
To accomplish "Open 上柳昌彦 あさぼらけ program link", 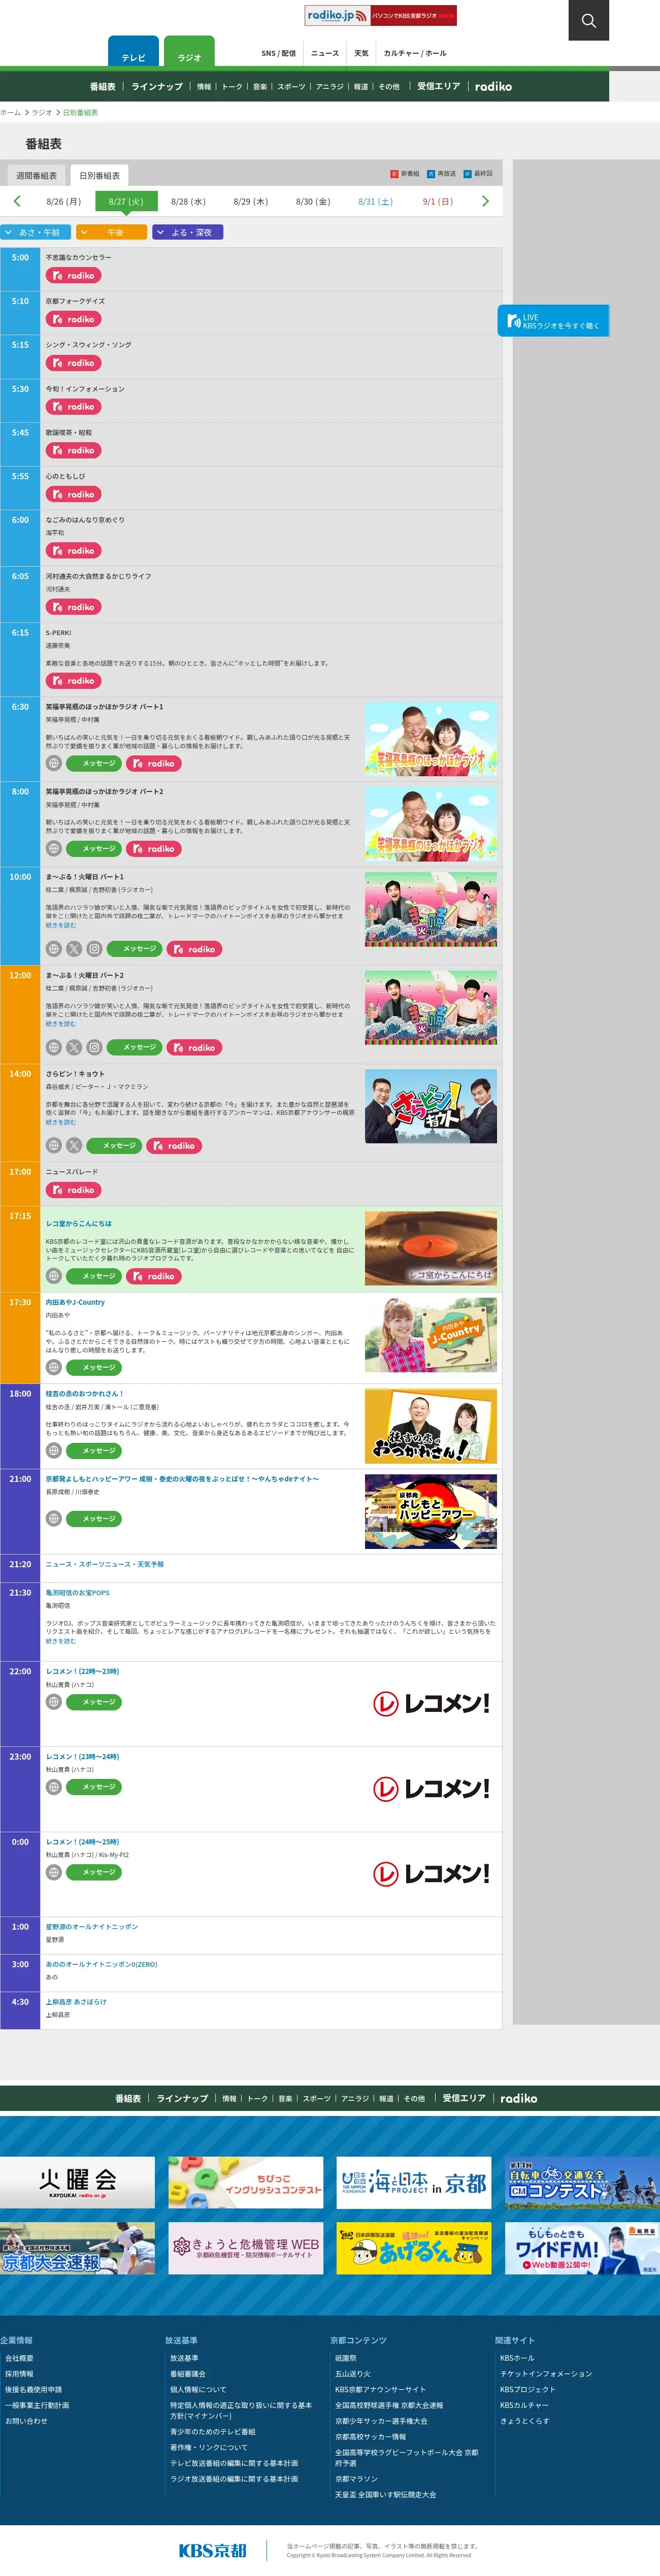I will pyautogui.click(x=76, y=2002).
